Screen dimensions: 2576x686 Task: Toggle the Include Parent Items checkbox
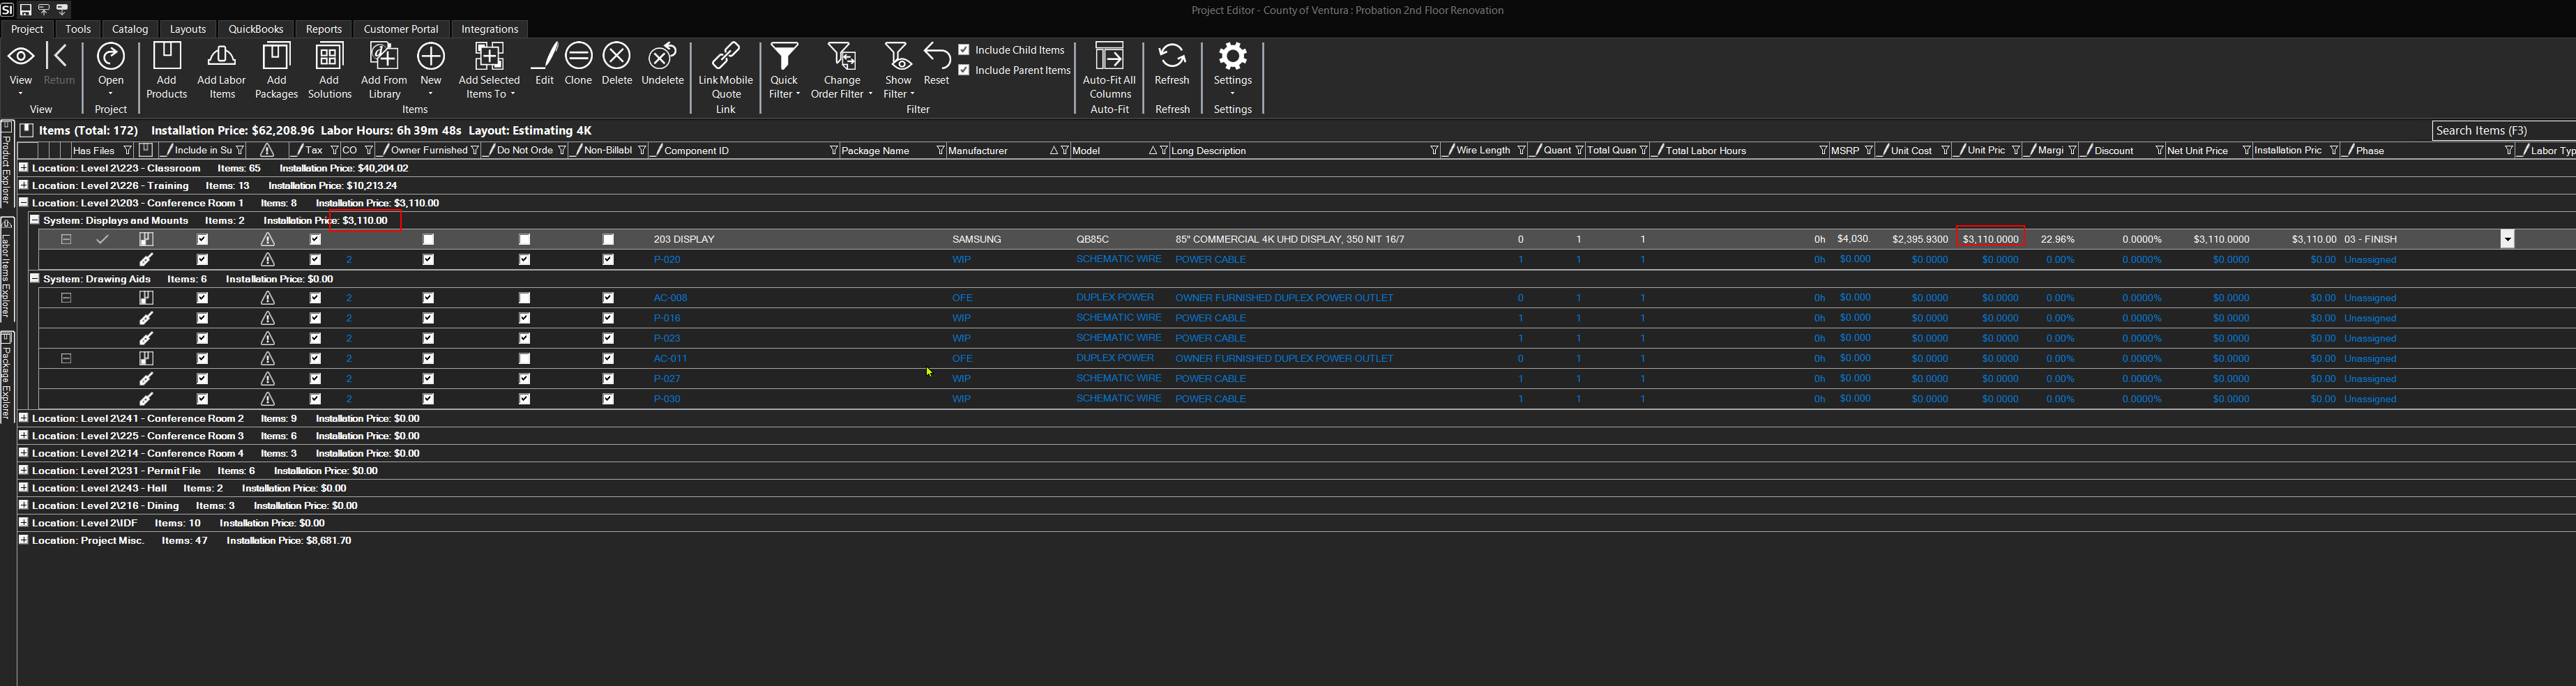click(964, 70)
